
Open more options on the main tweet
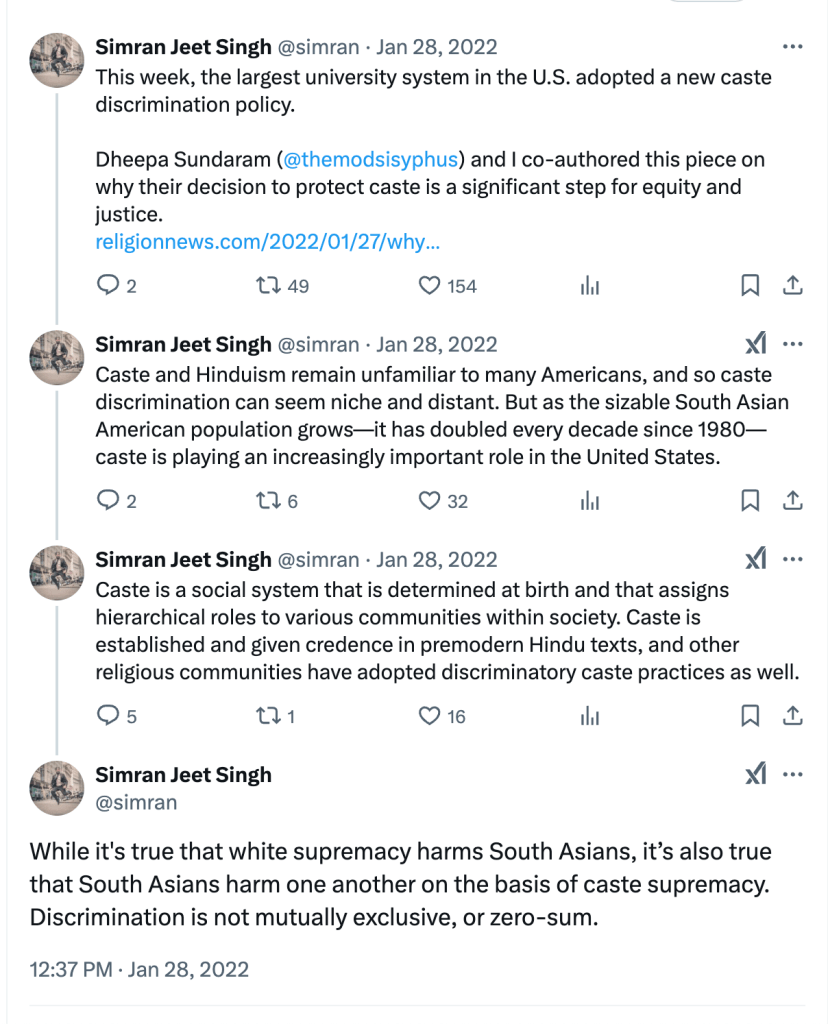click(x=792, y=774)
